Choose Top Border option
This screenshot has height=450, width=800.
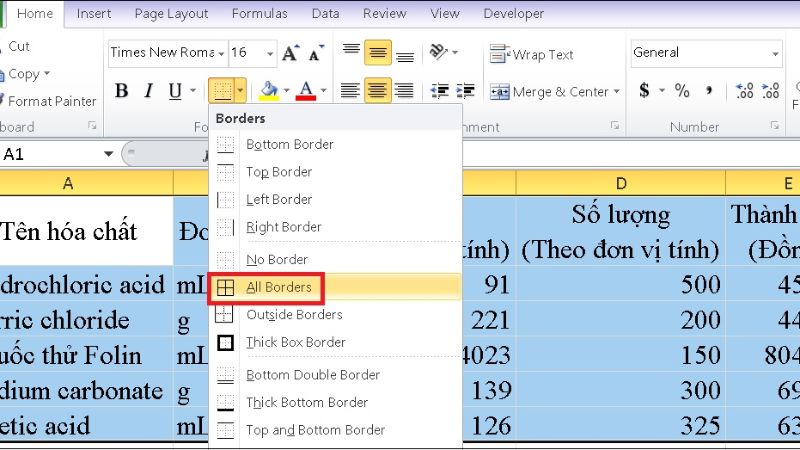[335, 172]
